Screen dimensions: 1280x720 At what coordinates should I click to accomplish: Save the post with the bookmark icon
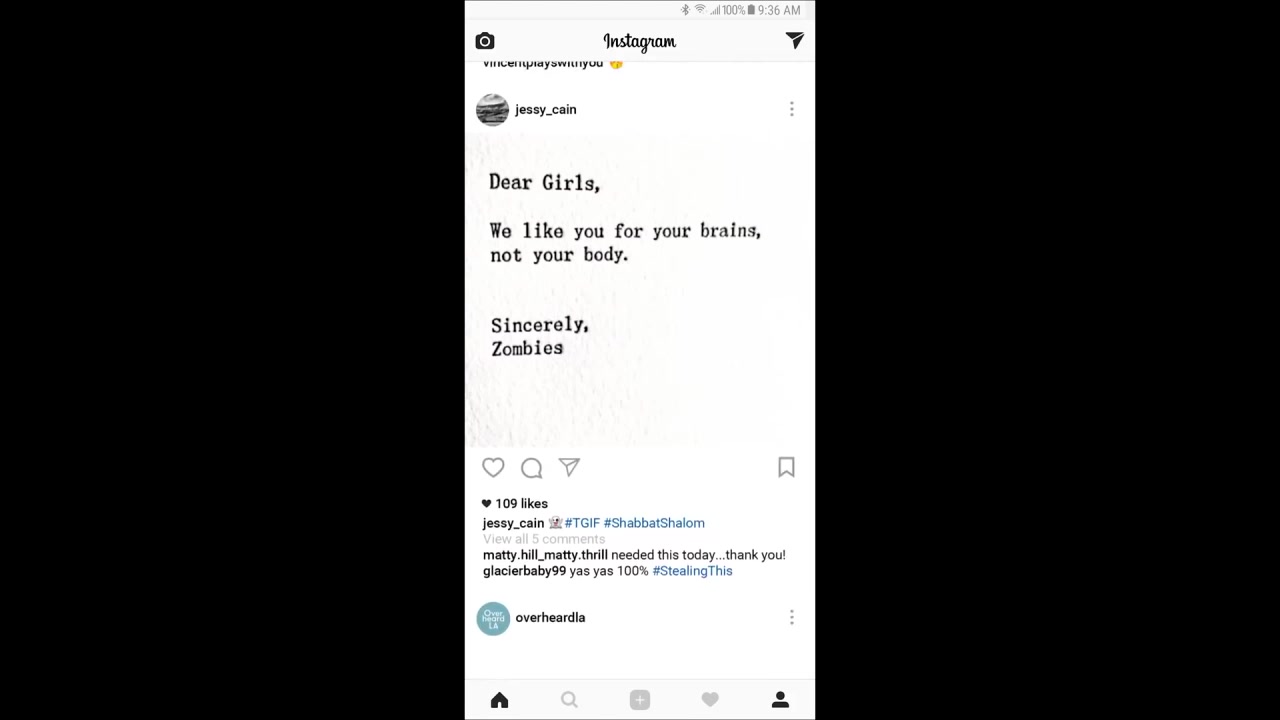point(786,467)
